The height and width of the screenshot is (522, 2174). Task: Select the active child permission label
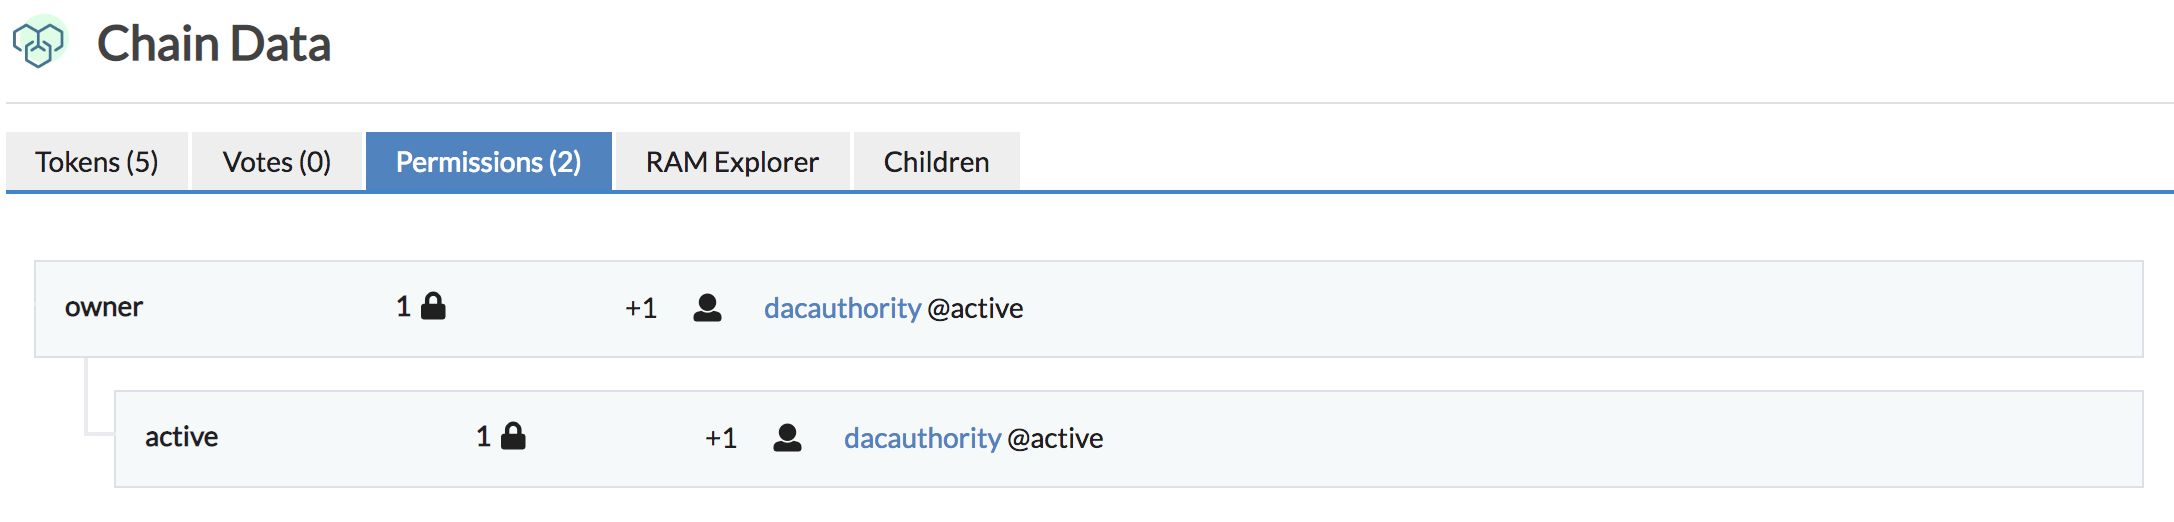click(181, 437)
